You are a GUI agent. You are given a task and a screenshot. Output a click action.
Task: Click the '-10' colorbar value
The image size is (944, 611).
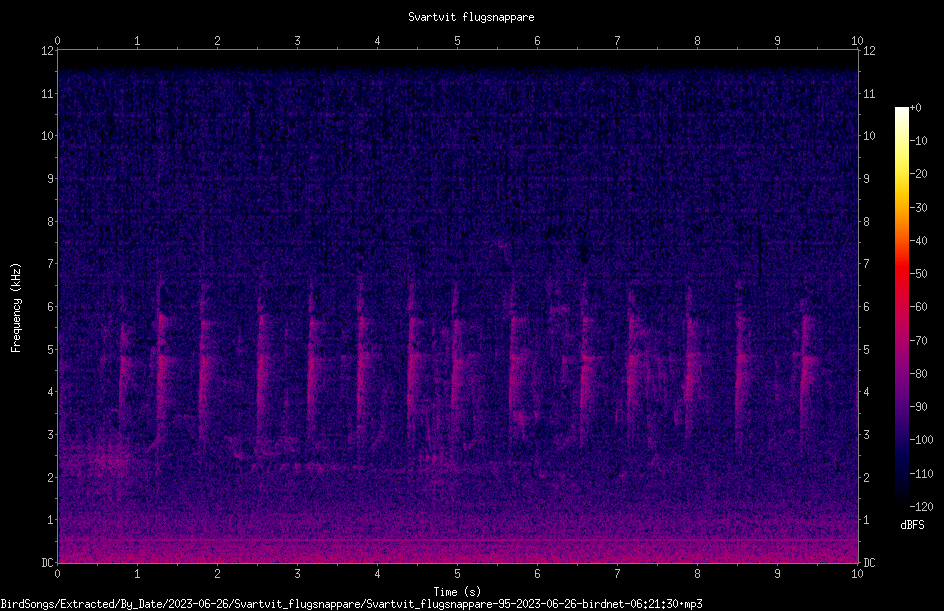click(918, 141)
